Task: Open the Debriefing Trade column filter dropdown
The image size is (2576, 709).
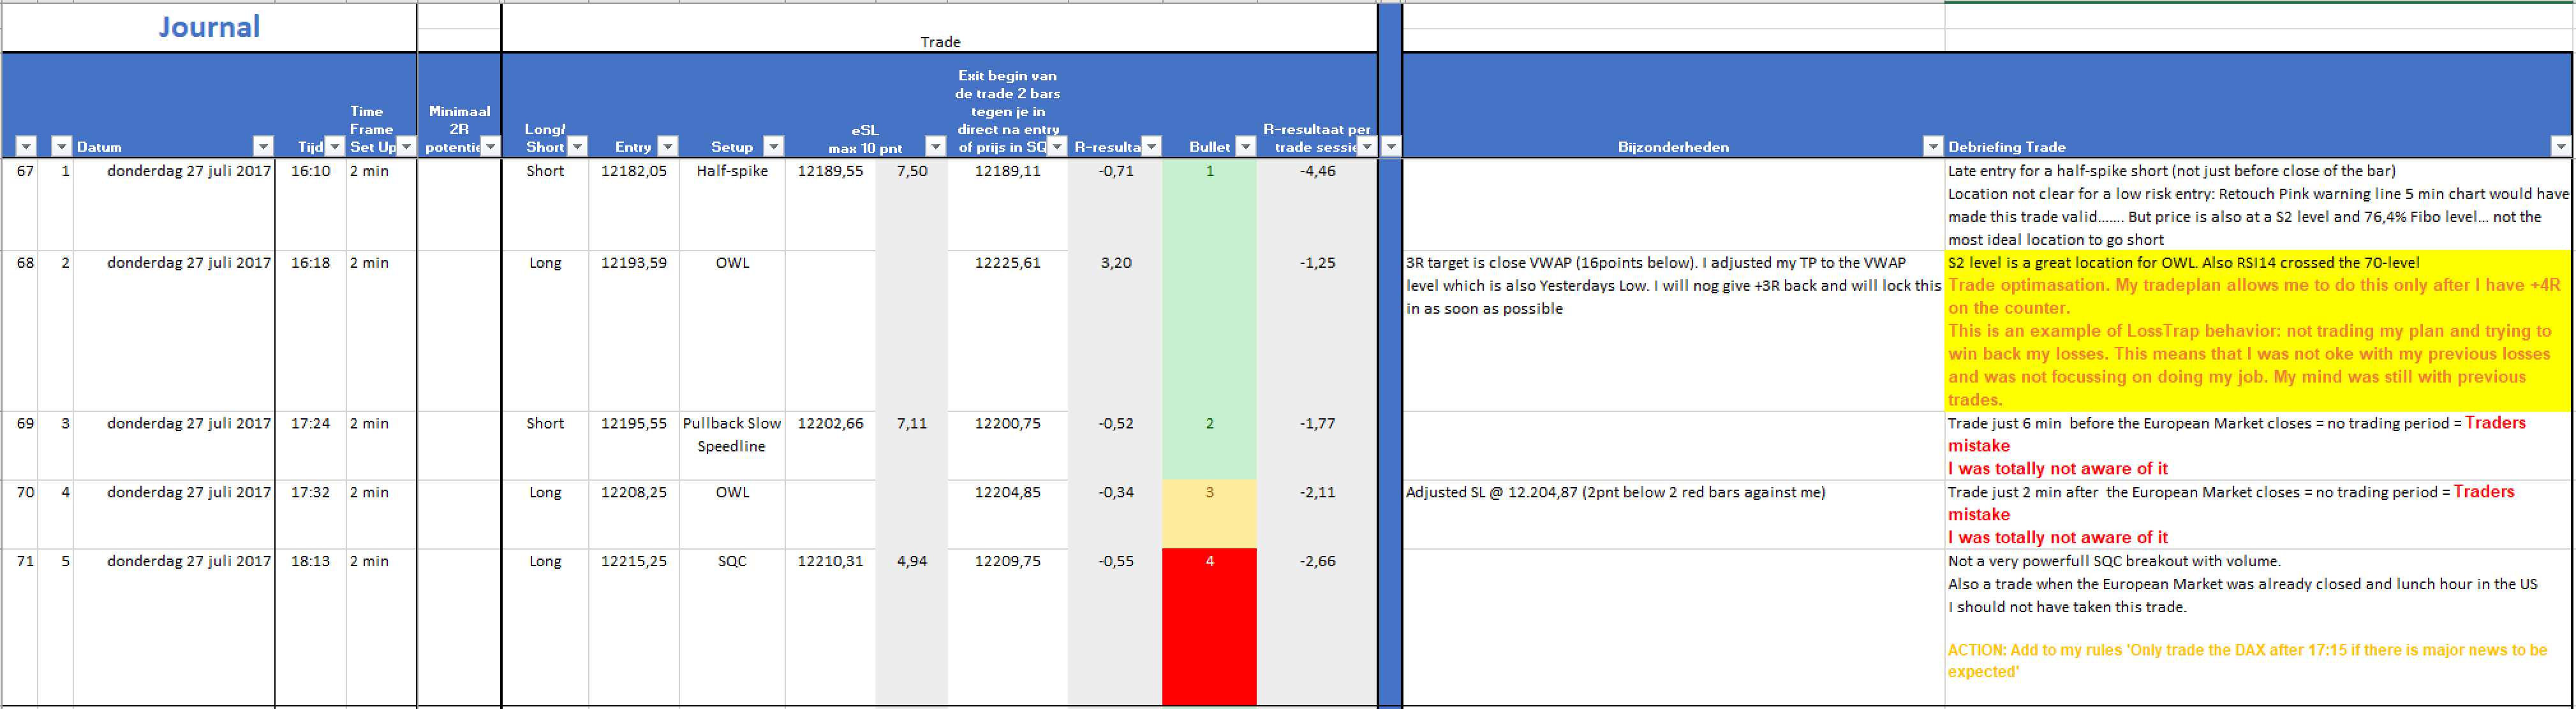Action: [2561, 146]
